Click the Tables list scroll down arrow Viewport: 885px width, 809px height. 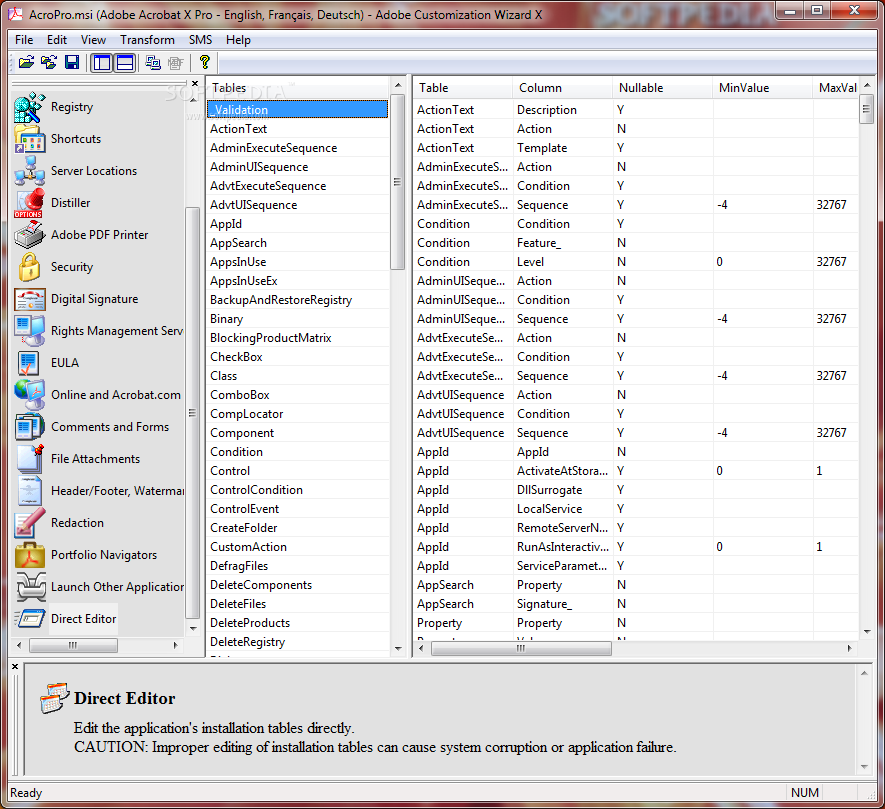click(x=398, y=649)
